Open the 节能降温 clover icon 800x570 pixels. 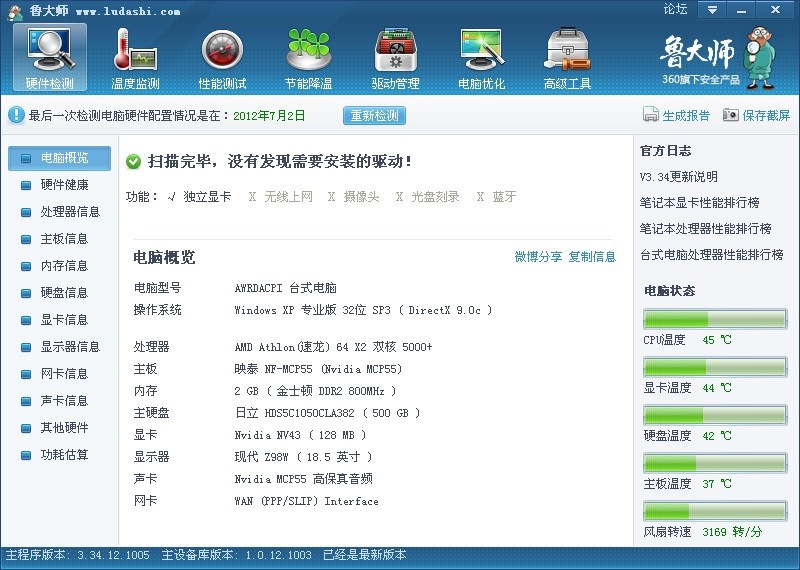pos(308,50)
